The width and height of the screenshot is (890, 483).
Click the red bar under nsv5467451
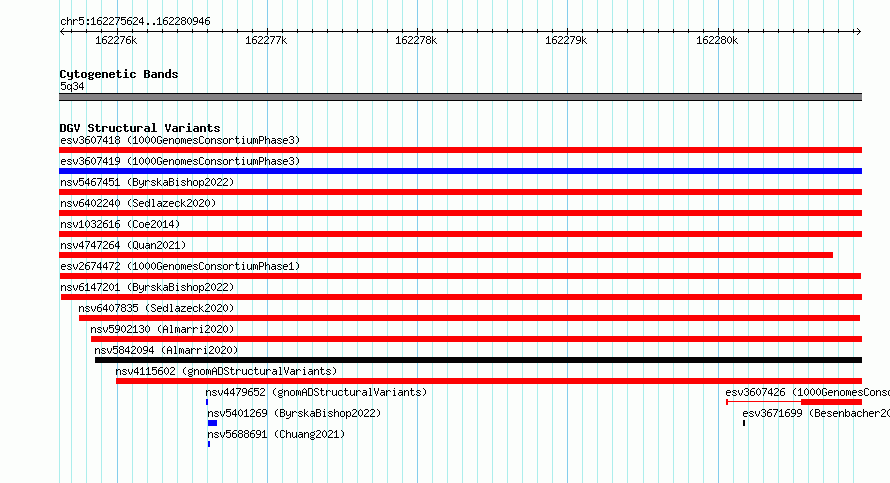point(460,192)
